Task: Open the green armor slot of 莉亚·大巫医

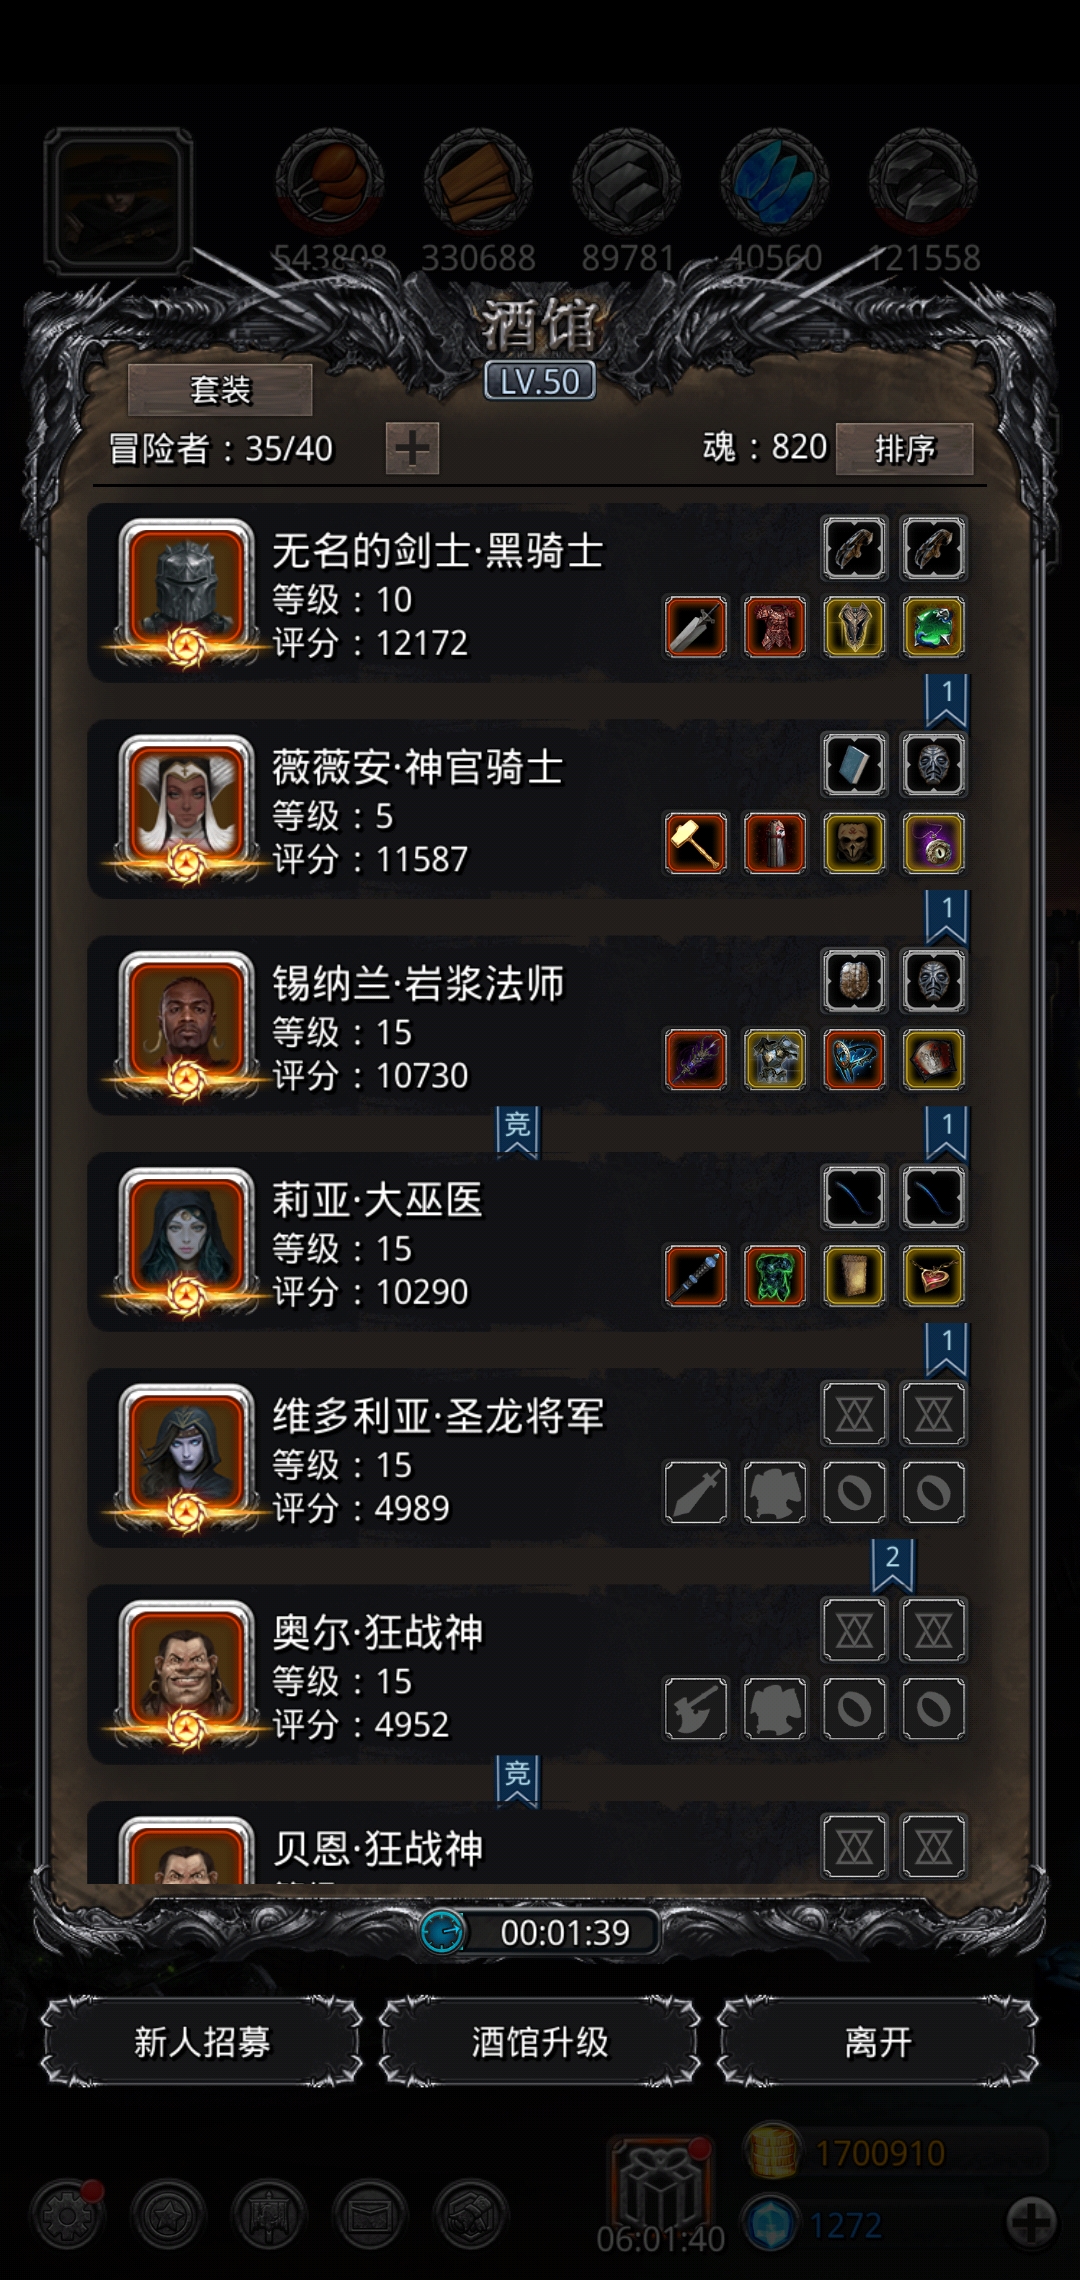Action: (x=775, y=1276)
